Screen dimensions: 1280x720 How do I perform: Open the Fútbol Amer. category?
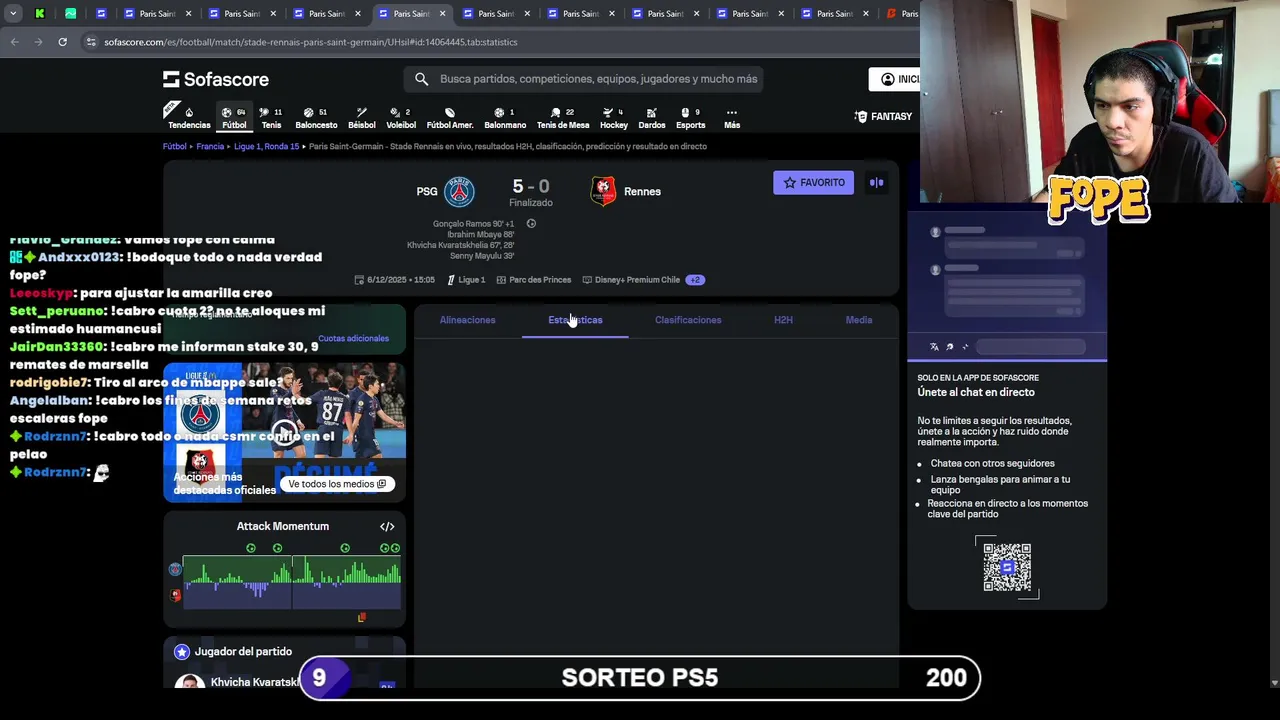click(450, 117)
